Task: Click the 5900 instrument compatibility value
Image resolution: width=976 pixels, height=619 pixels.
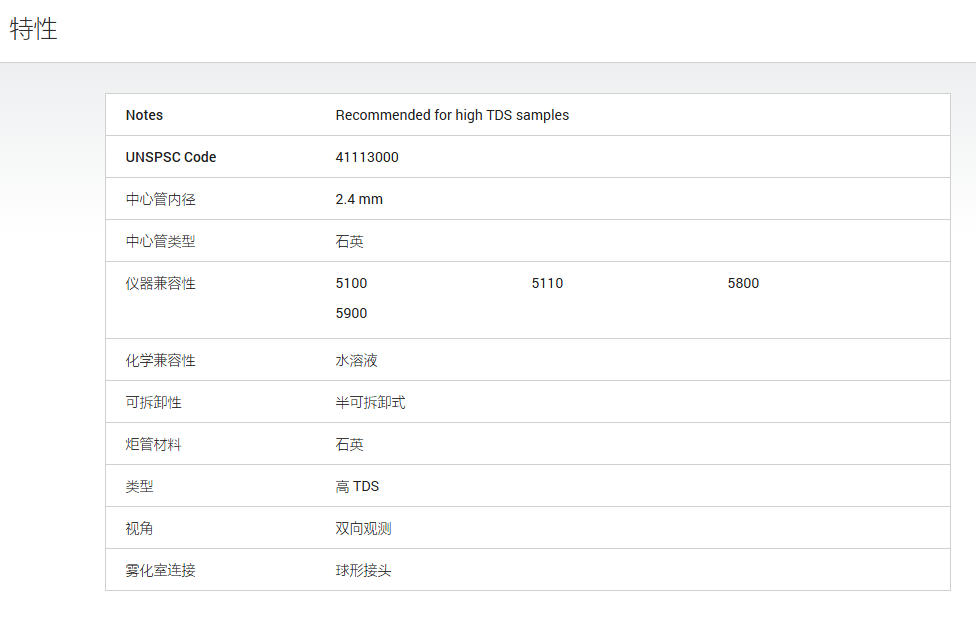Action: (x=351, y=313)
